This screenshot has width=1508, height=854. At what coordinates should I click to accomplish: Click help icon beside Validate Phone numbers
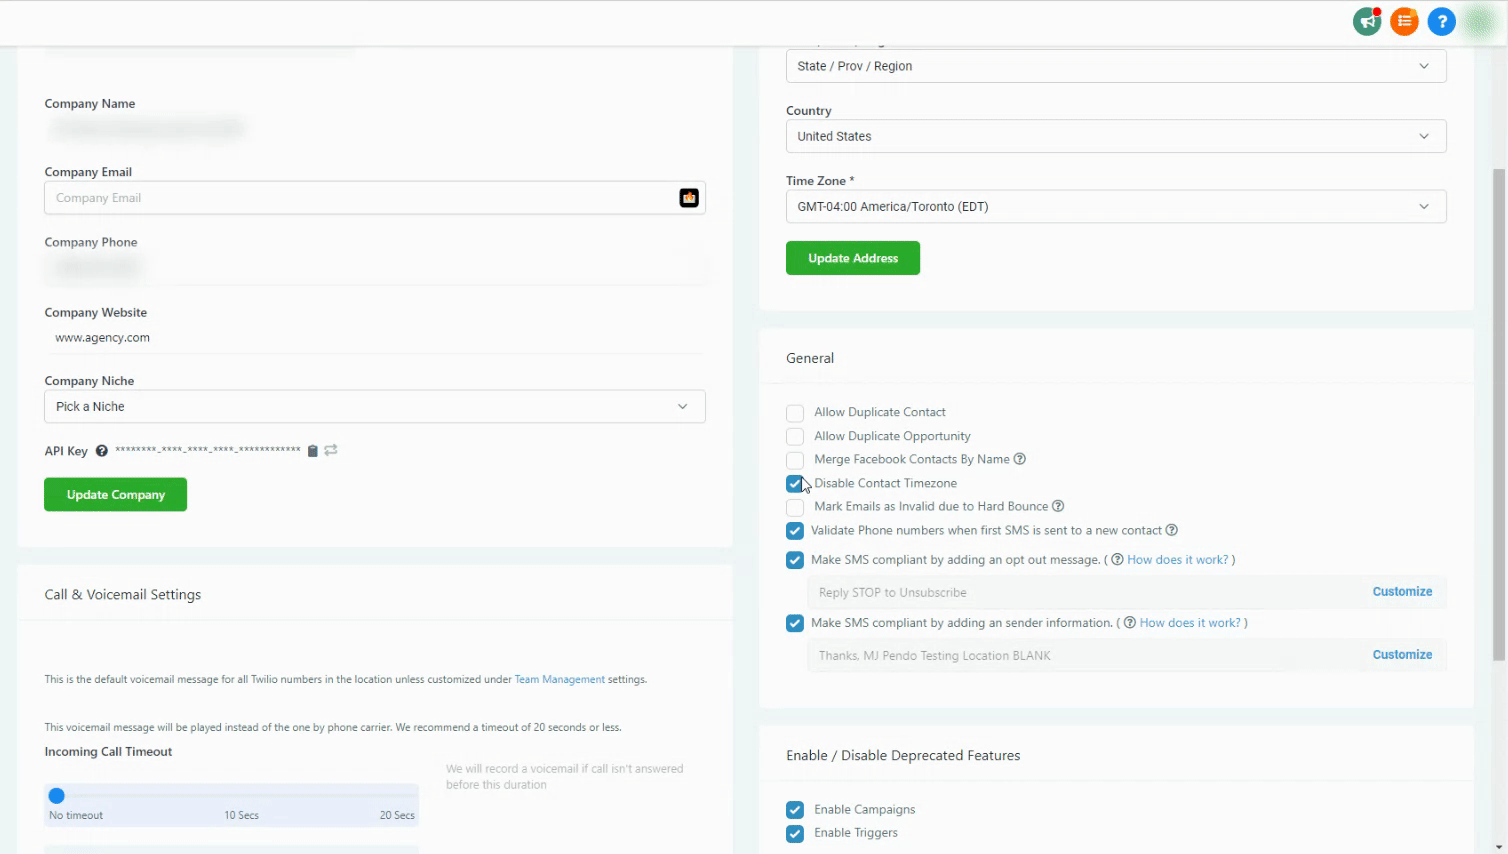pyautogui.click(x=1172, y=530)
